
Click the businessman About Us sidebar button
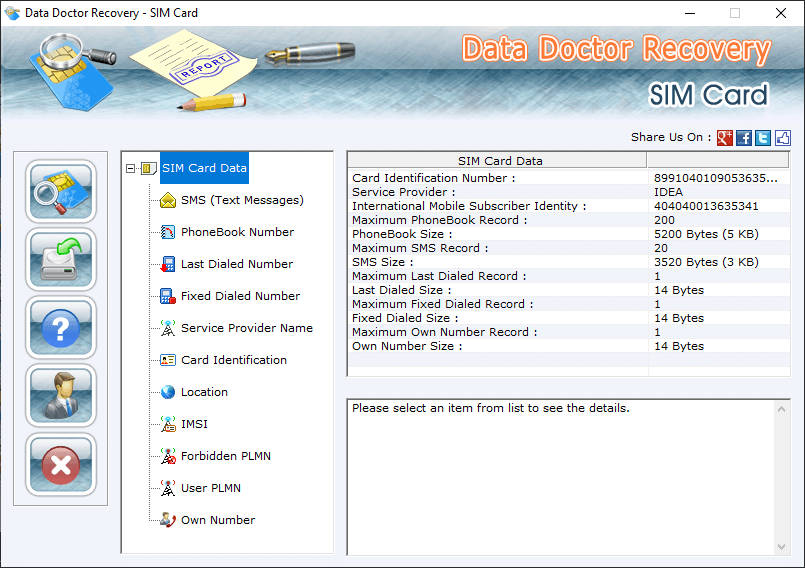click(x=61, y=395)
